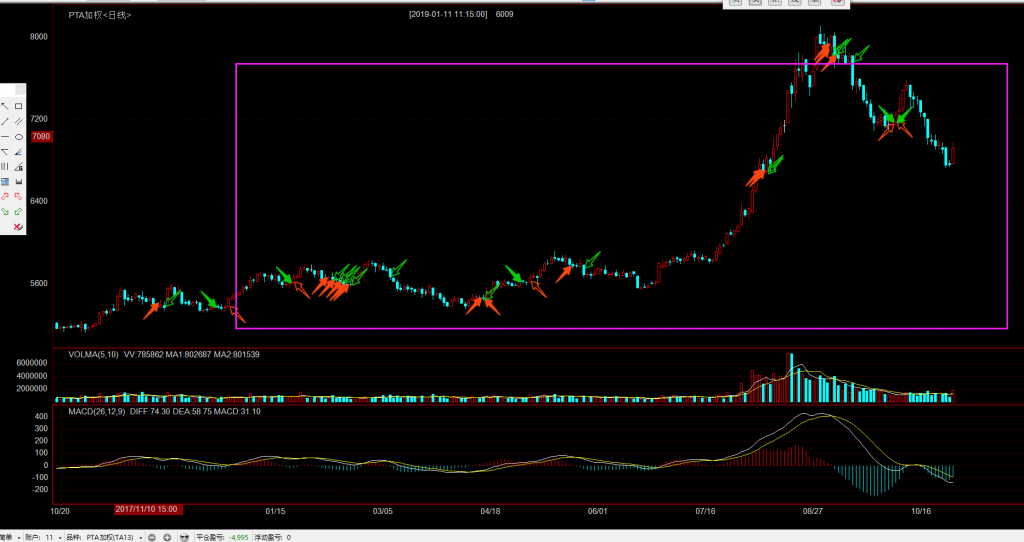Click the zoom in plus button

(x=167, y=537)
